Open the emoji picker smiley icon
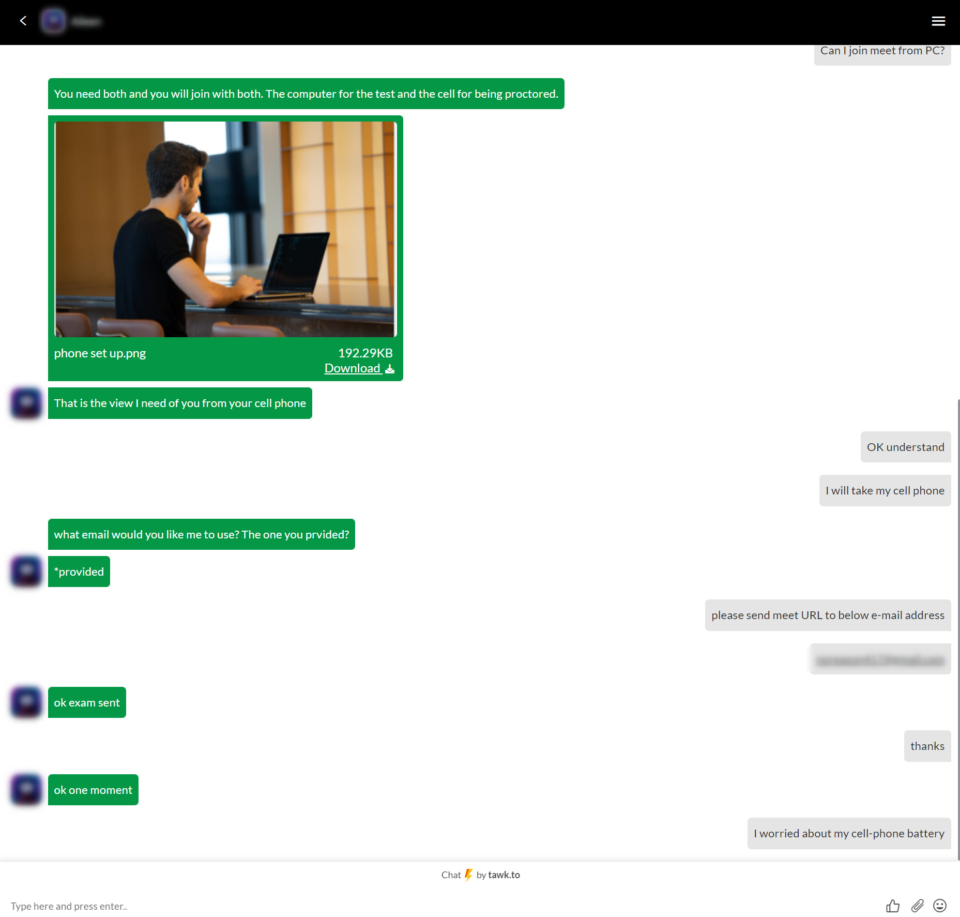This screenshot has width=960, height=917. [941, 906]
